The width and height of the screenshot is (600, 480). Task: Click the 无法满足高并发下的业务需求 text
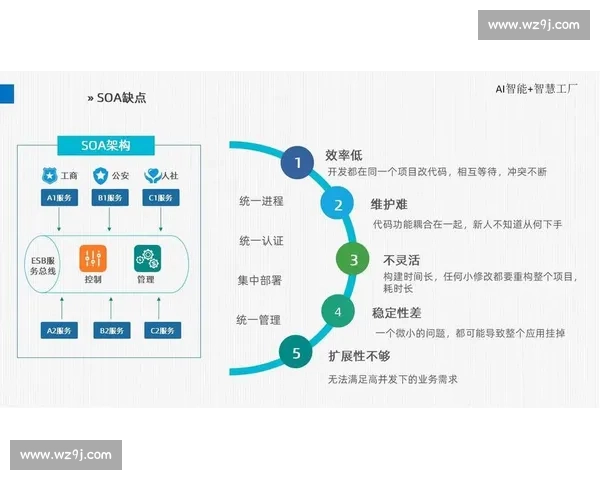pyautogui.click(x=393, y=379)
